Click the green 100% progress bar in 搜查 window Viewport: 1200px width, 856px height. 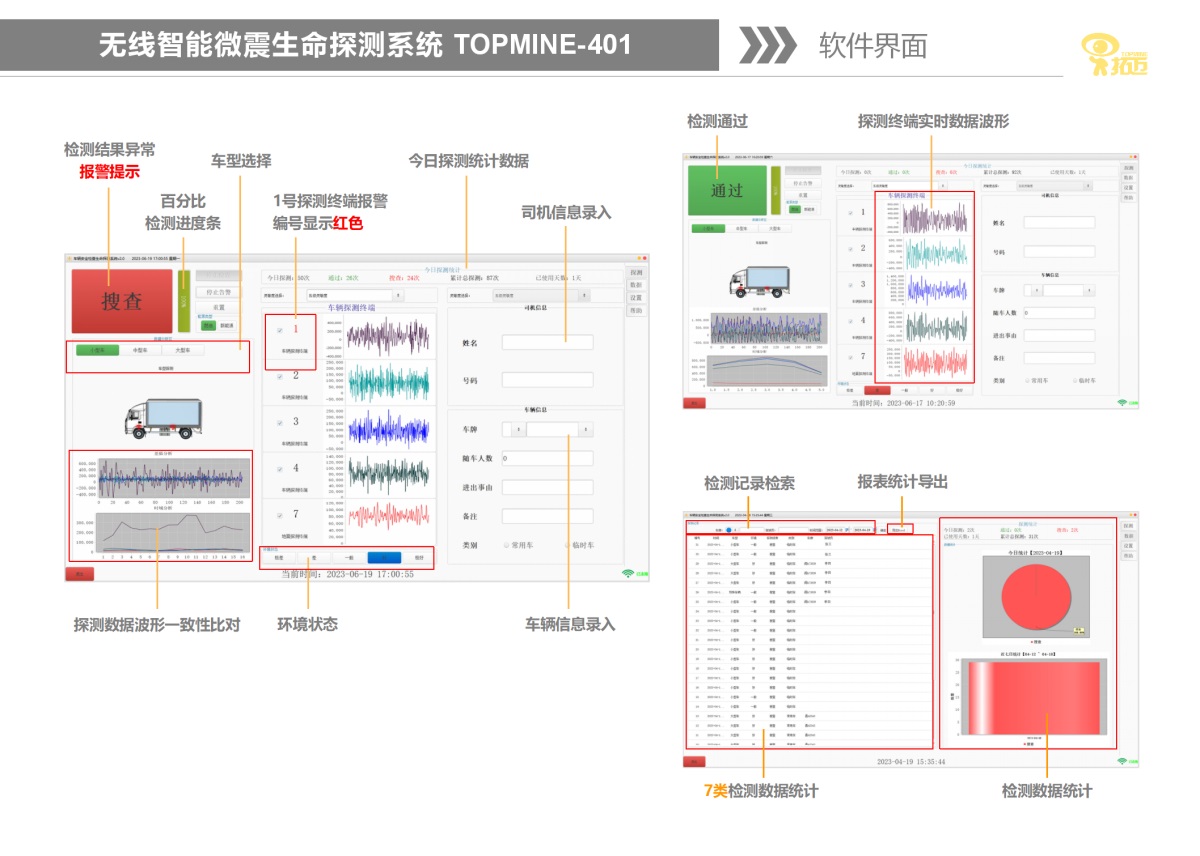point(183,300)
